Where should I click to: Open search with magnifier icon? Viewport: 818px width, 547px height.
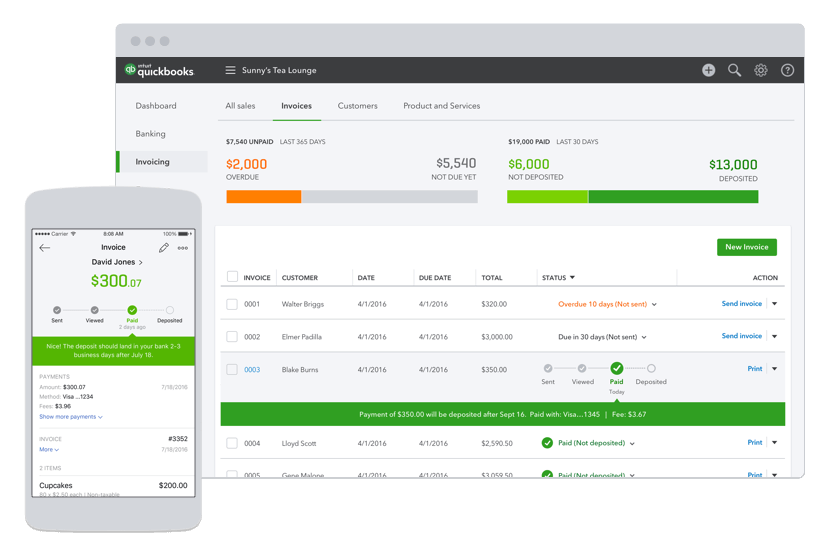(x=735, y=70)
